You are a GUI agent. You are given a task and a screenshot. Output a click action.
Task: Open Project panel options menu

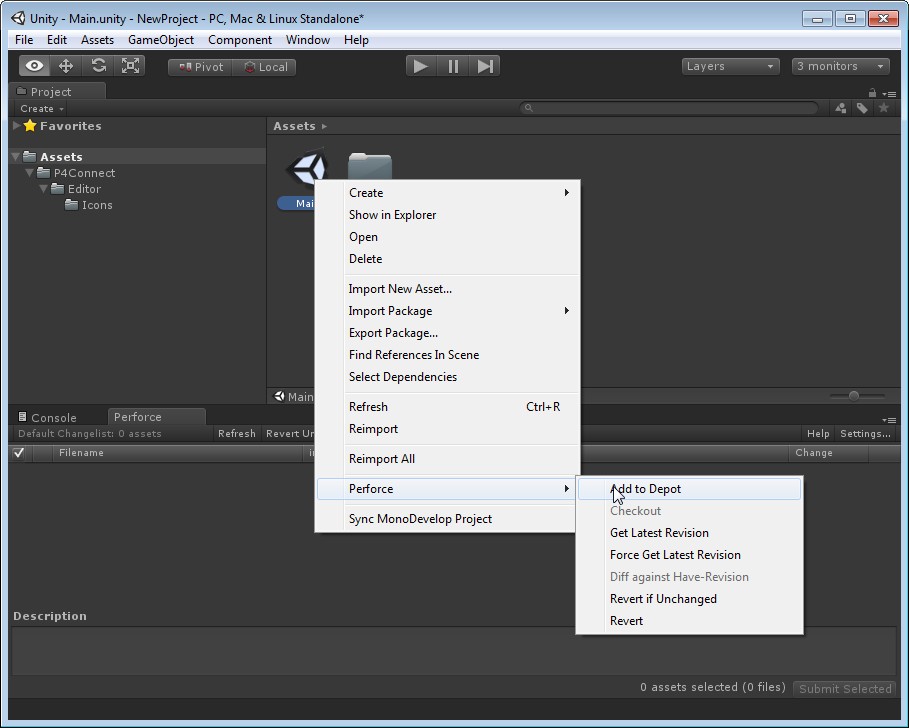[x=889, y=93]
